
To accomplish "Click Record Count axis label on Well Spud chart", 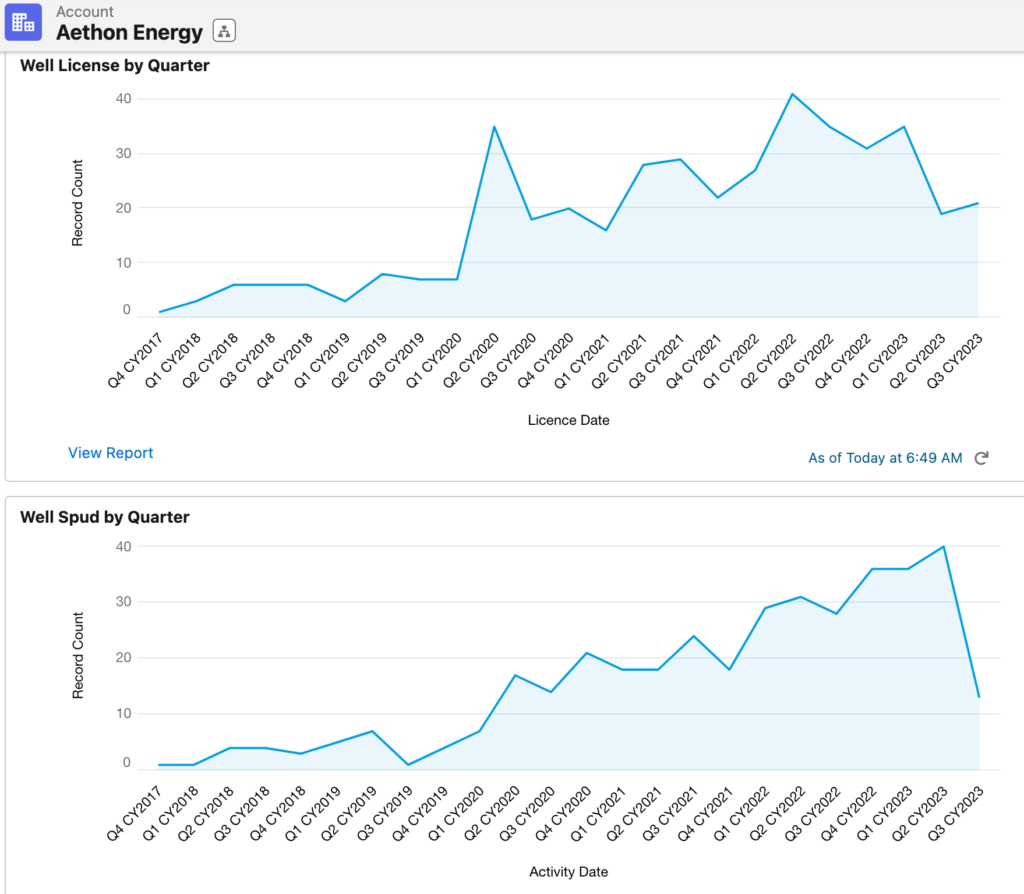I will coord(78,654).
